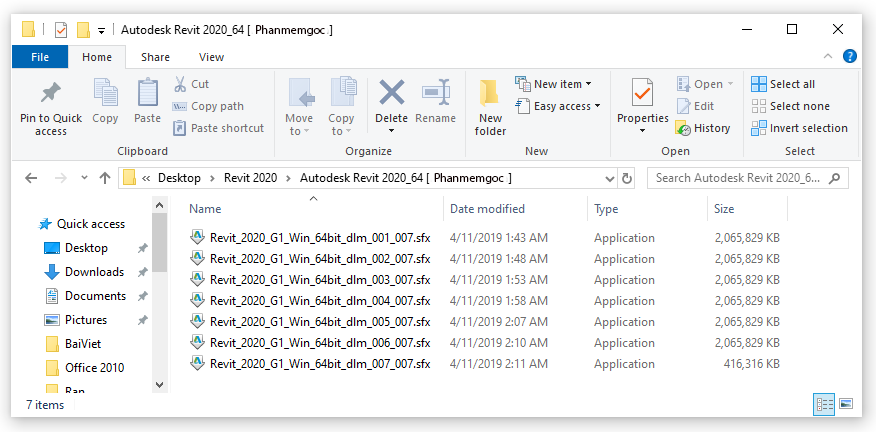Click the Paste shortcut command
Viewport: 876px width, 432px height.
[218, 128]
